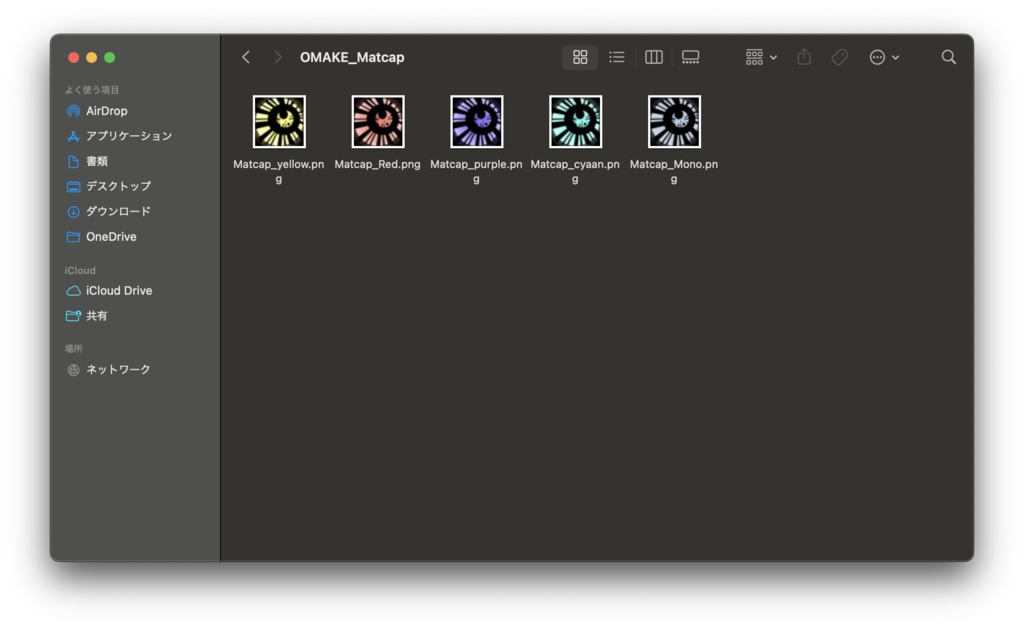Switch to gallery view

(690, 57)
